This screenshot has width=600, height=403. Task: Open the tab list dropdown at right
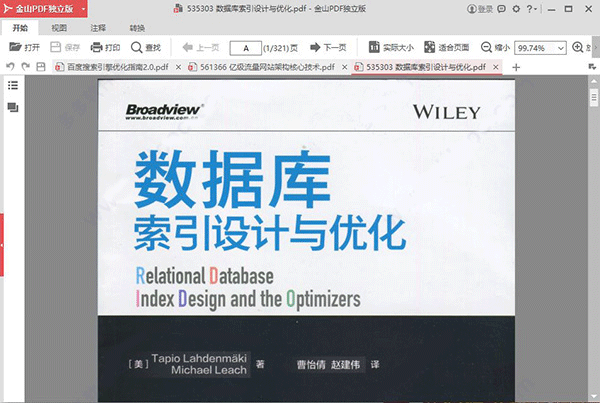pyautogui.click(x=592, y=67)
